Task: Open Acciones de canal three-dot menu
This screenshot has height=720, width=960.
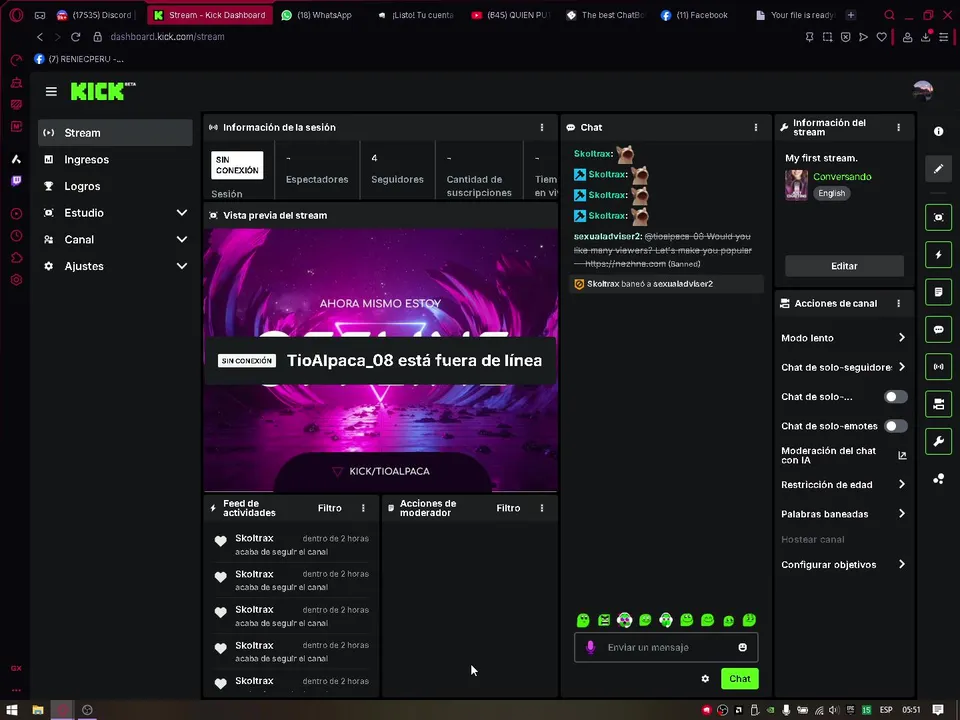Action: click(898, 303)
